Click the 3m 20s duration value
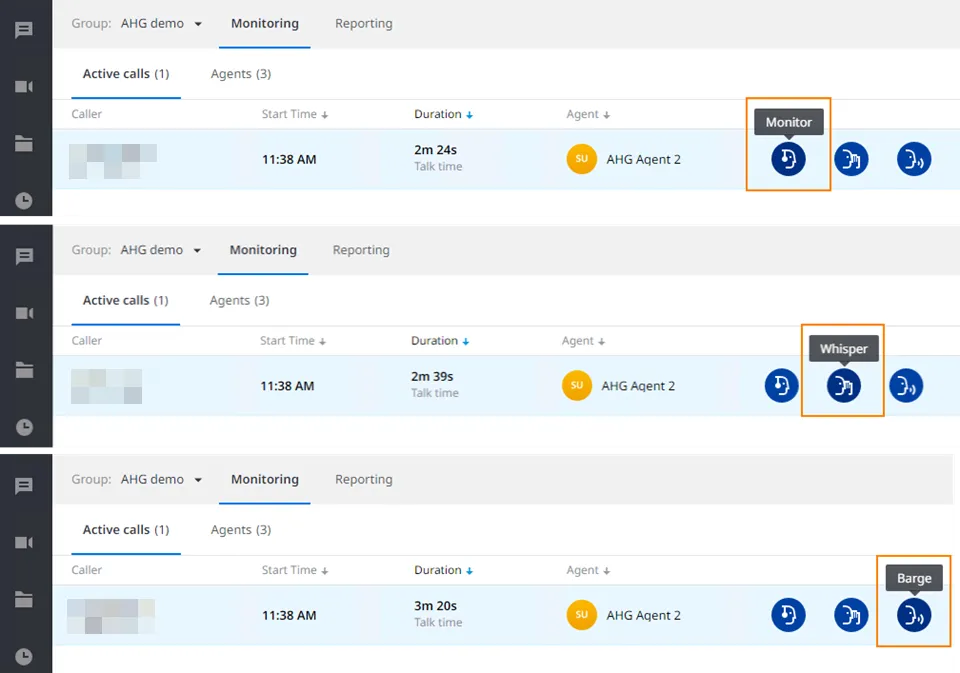960x673 pixels. pos(435,606)
